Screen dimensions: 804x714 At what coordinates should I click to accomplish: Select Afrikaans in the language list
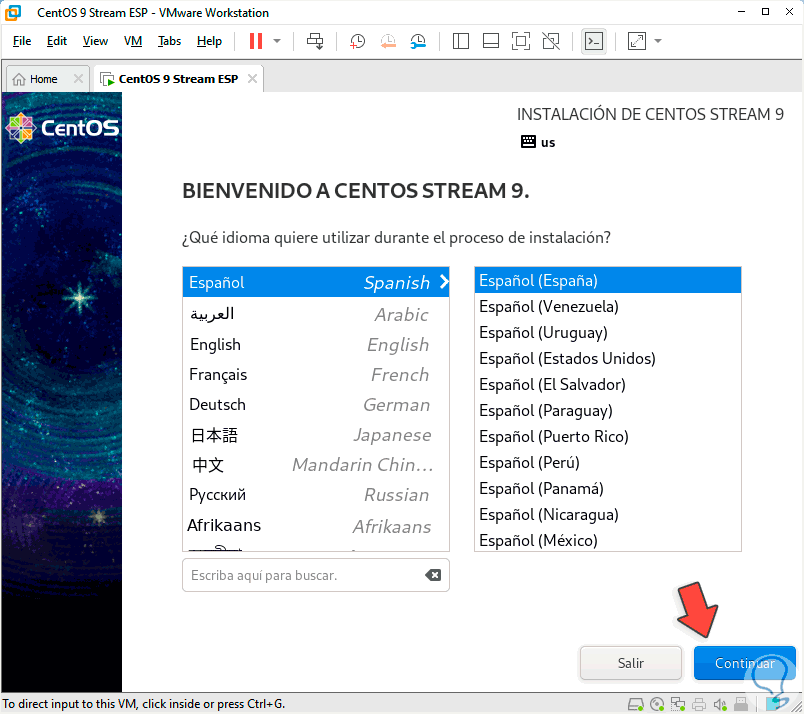316,525
